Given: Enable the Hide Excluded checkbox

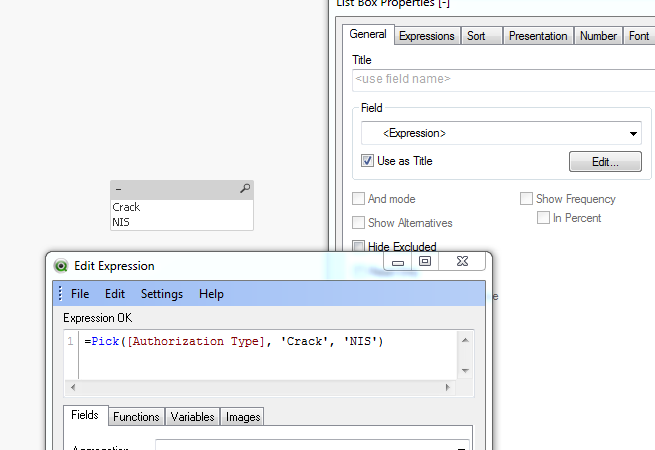Looking at the screenshot, I should 358,246.
